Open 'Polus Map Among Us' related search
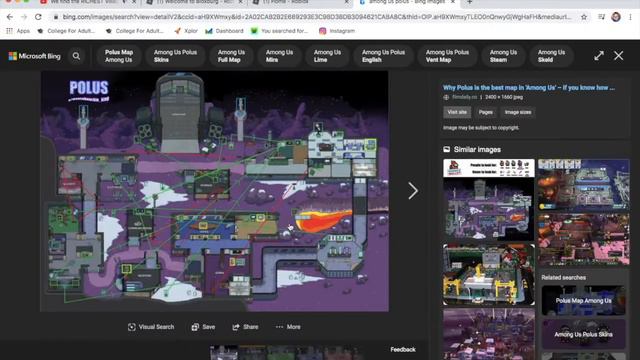 tap(583, 300)
